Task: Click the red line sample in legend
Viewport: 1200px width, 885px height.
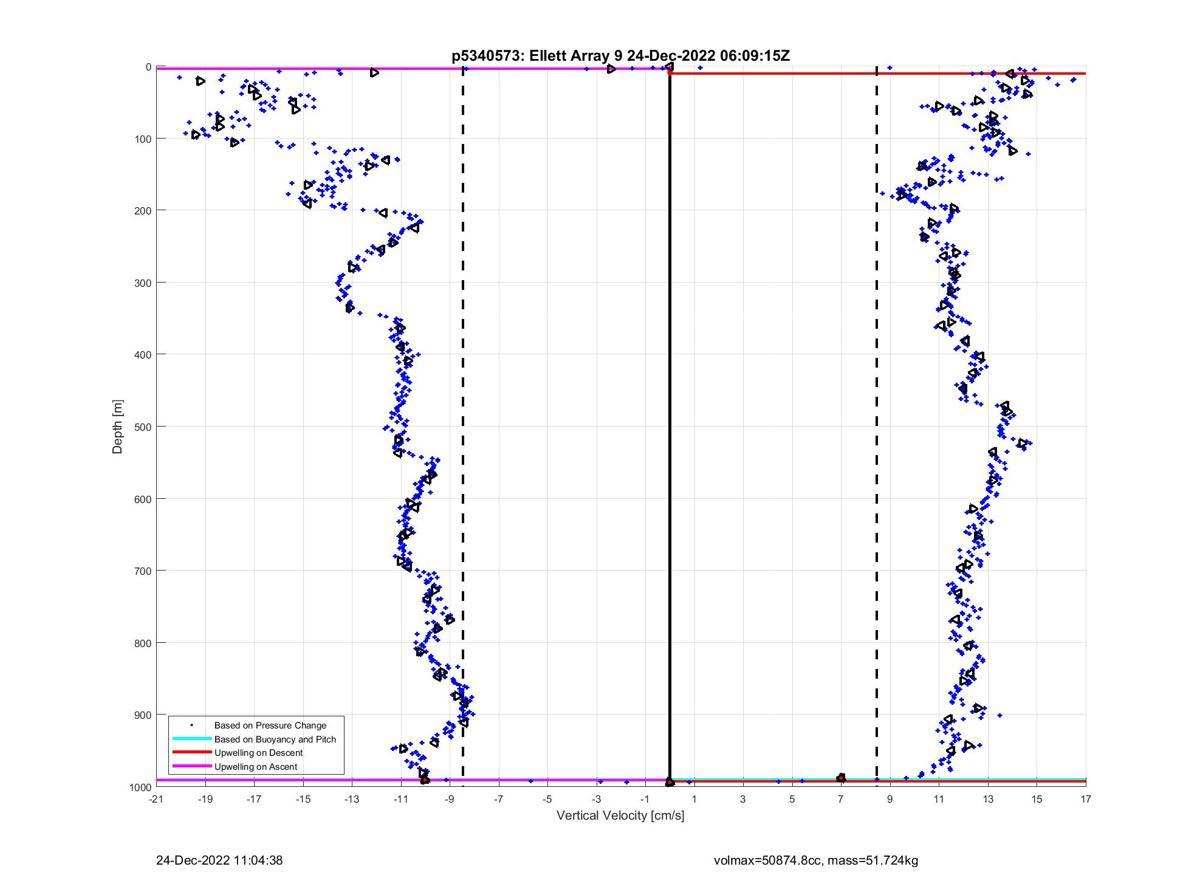Action: pyautogui.click(x=191, y=752)
